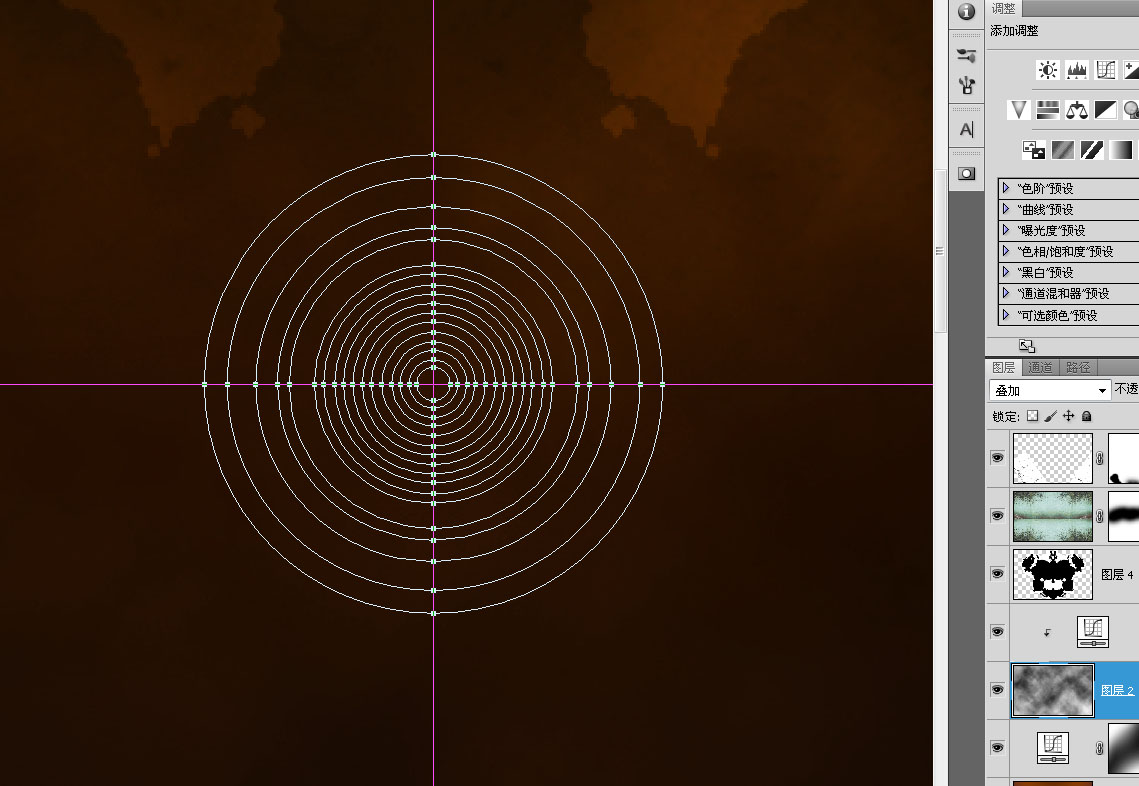The image size is (1139, 786).
Task: Open the Info panel icon
Action: 966,12
